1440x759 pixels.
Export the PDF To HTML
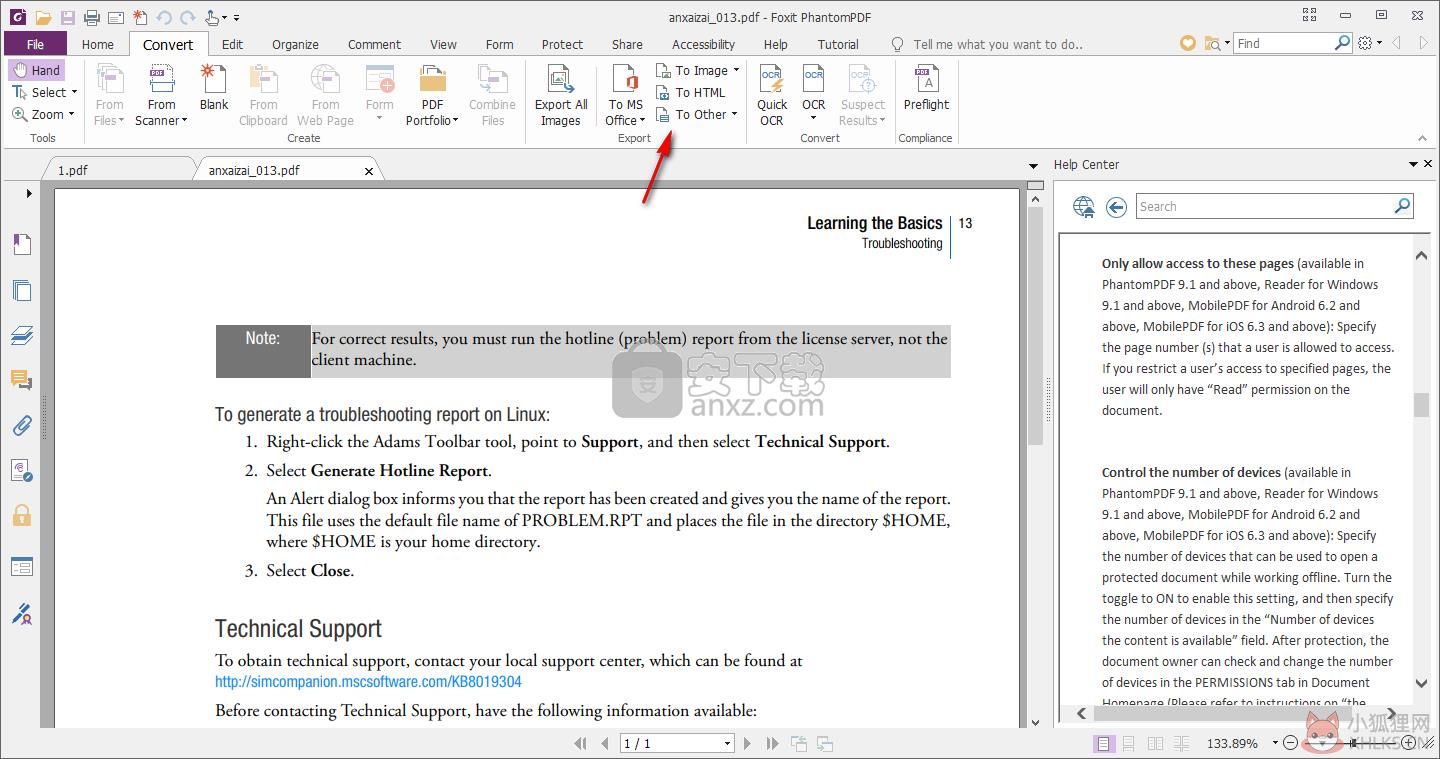(691, 92)
